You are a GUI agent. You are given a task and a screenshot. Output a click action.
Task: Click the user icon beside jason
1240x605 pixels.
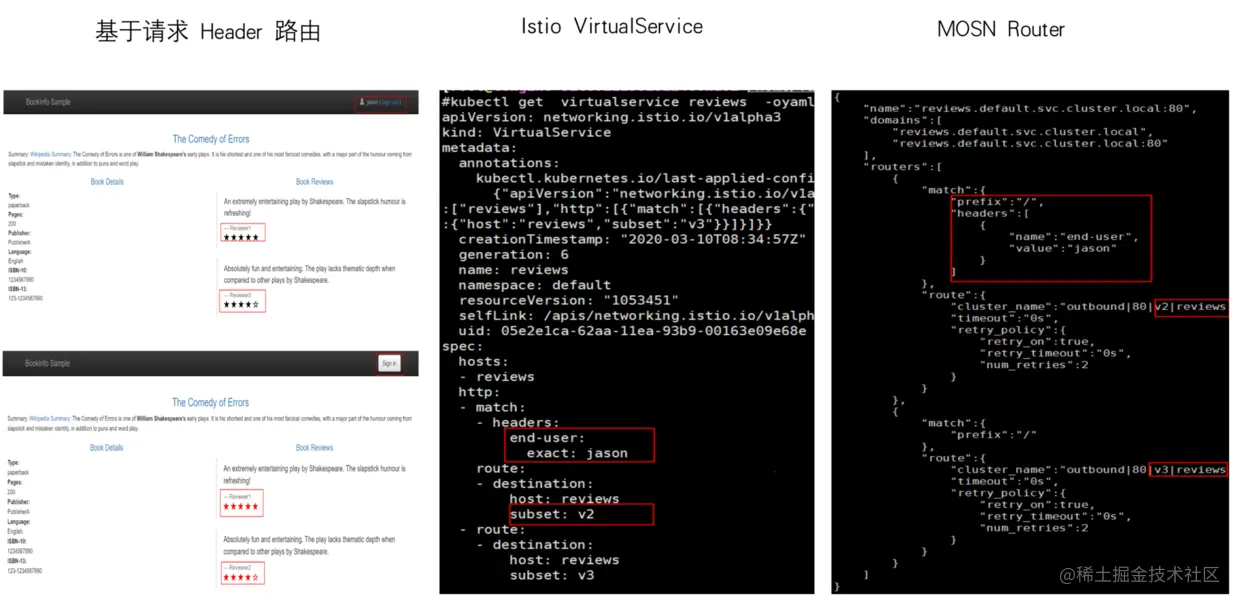362,102
